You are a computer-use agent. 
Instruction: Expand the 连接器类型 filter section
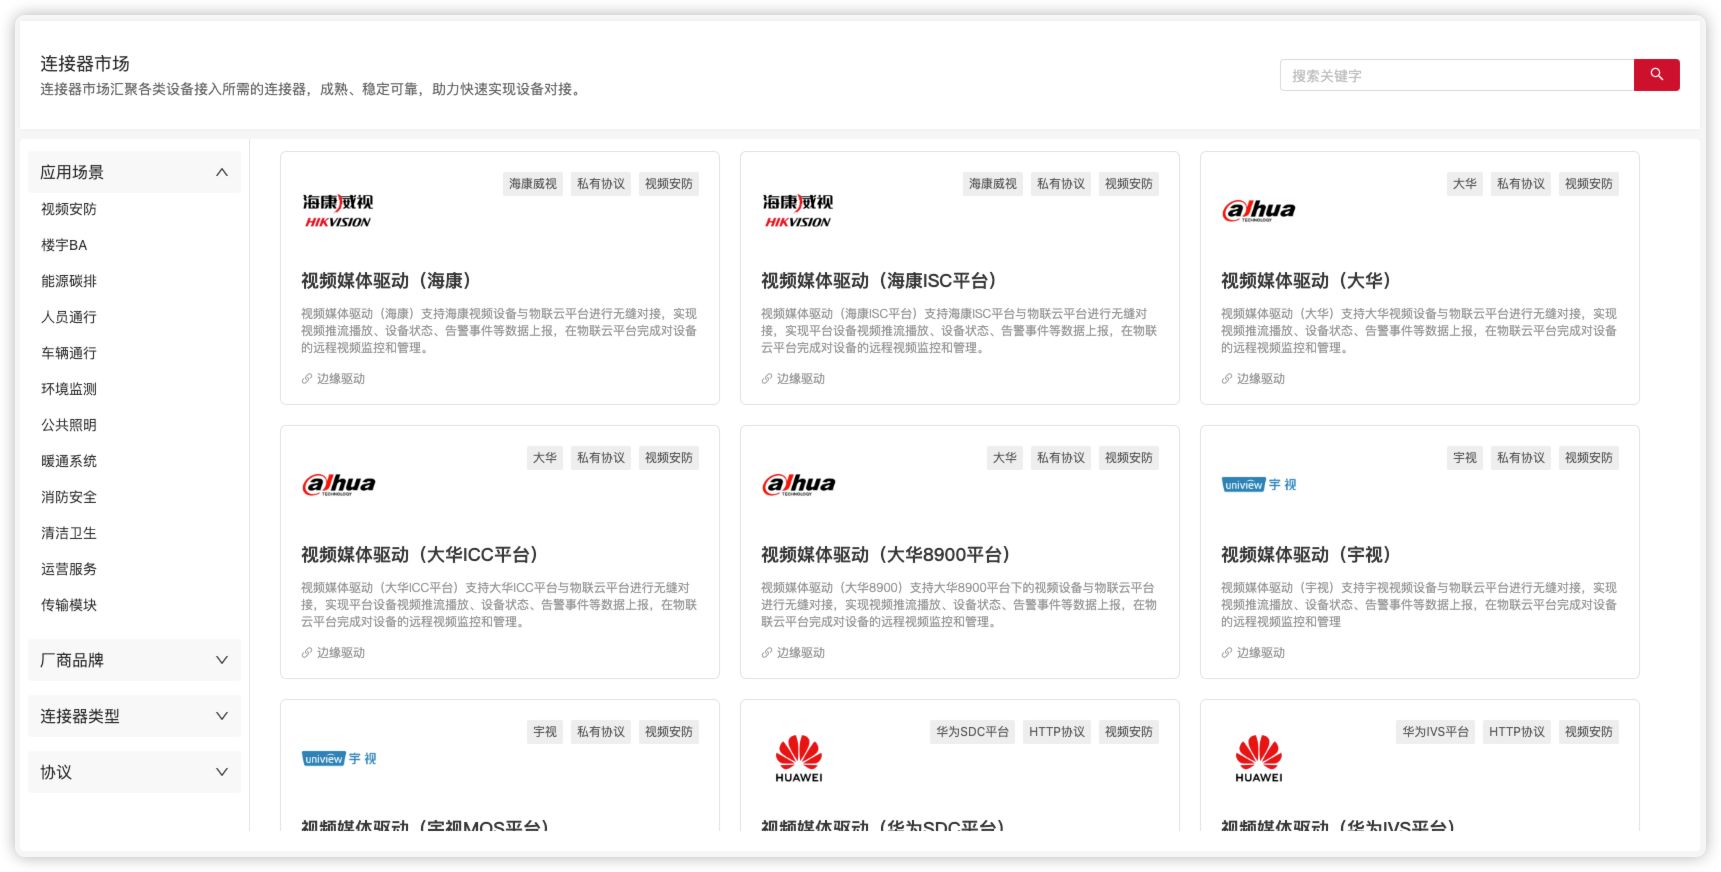[x=221, y=716]
